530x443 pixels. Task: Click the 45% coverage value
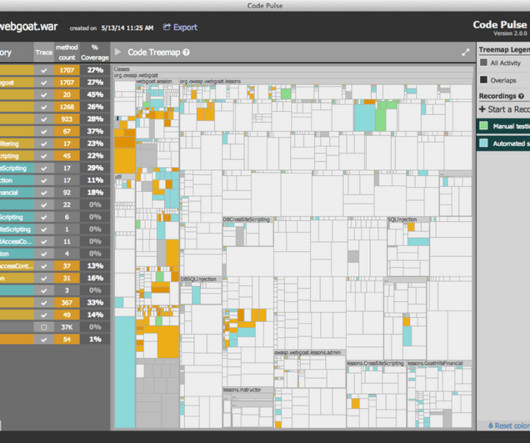(x=95, y=95)
